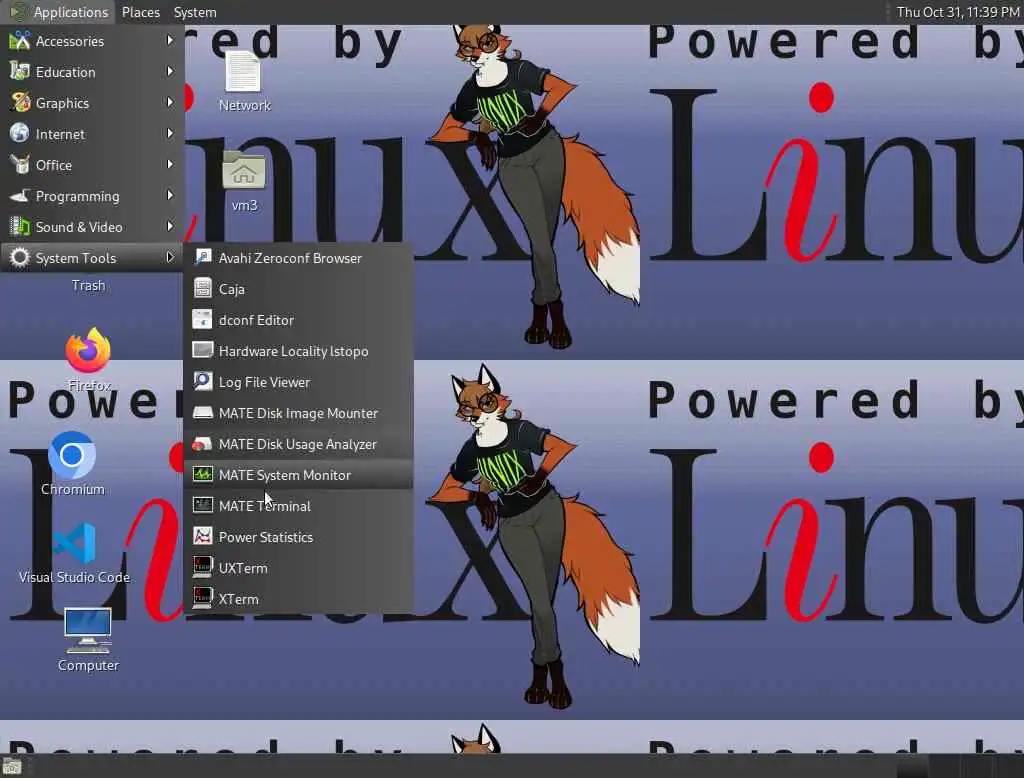The height and width of the screenshot is (778, 1024).
Task: Click the Office category icon
Action: (20, 165)
